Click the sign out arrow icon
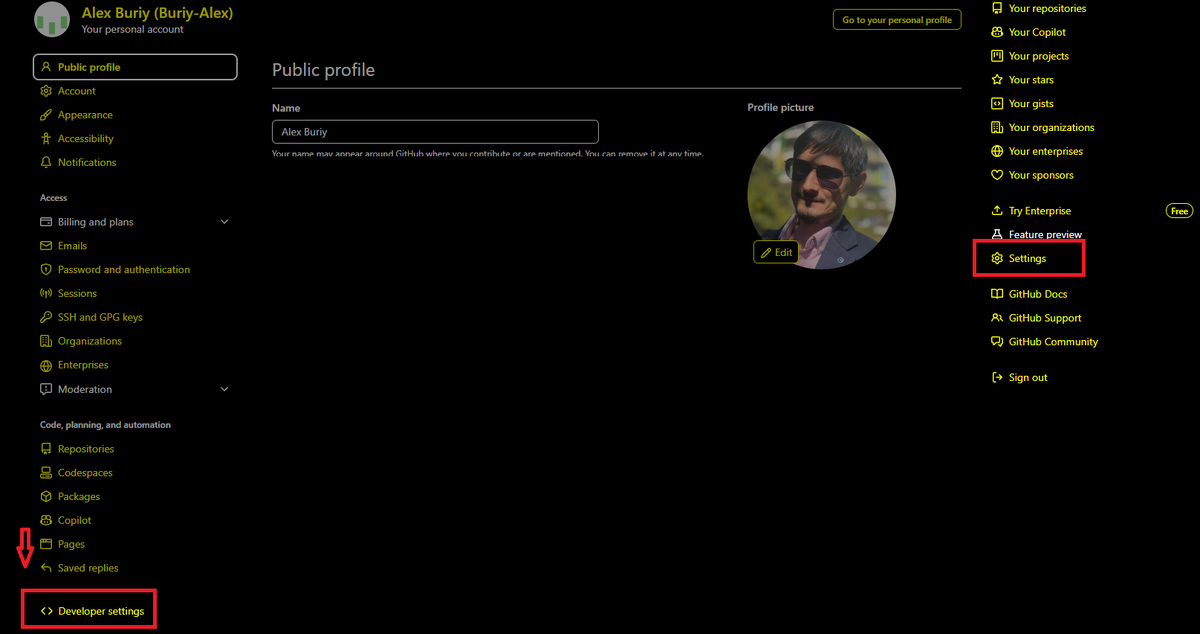 (x=997, y=378)
